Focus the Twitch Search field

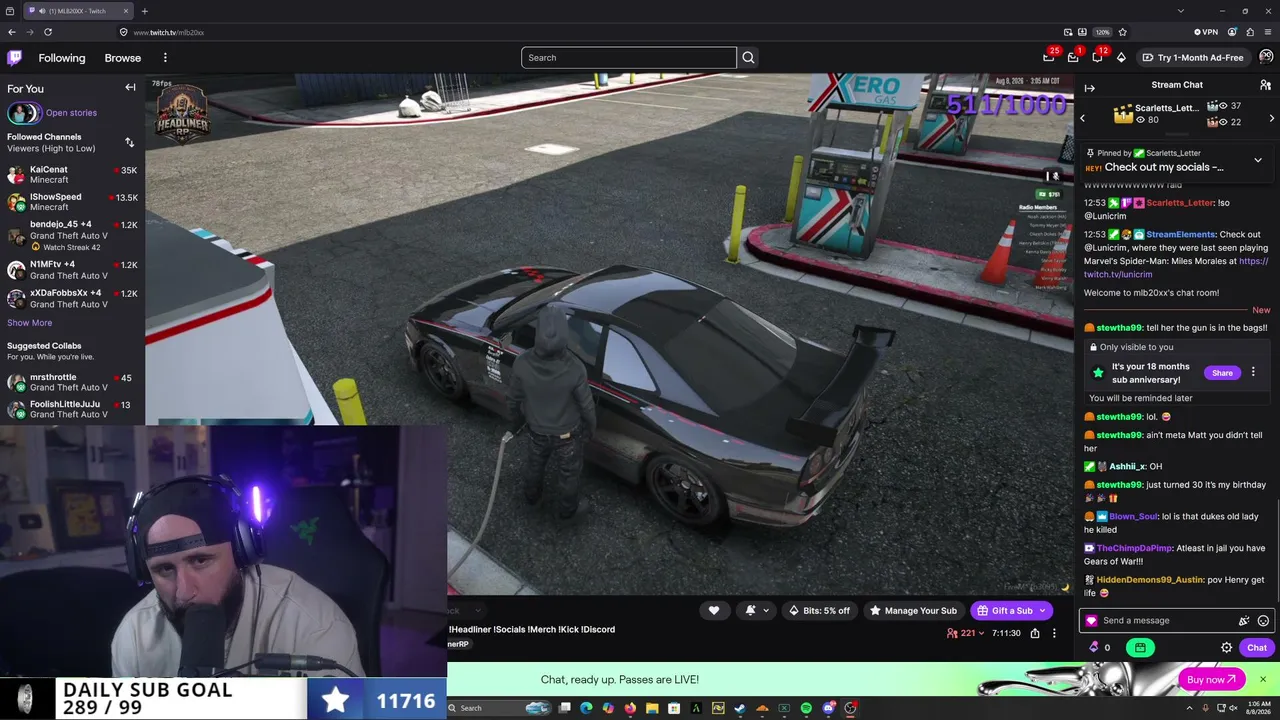(x=629, y=58)
